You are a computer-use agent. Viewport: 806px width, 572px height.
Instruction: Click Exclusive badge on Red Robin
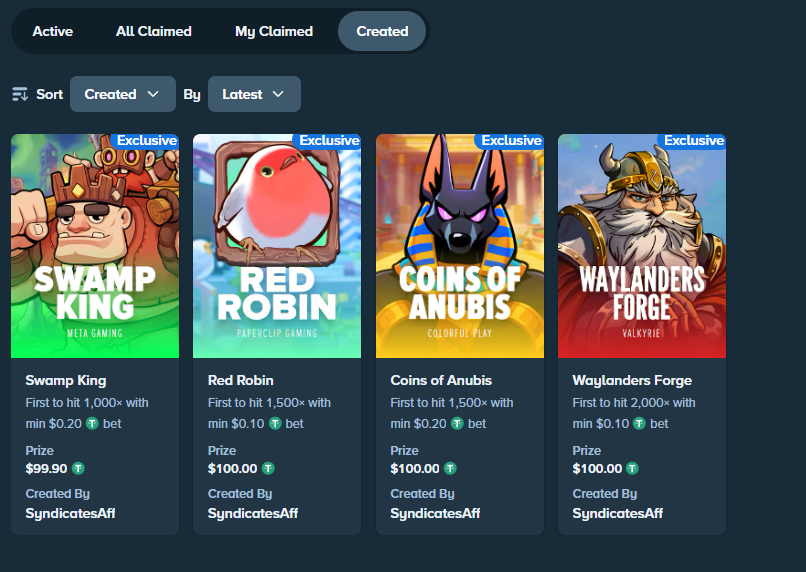click(x=328, y=141)
